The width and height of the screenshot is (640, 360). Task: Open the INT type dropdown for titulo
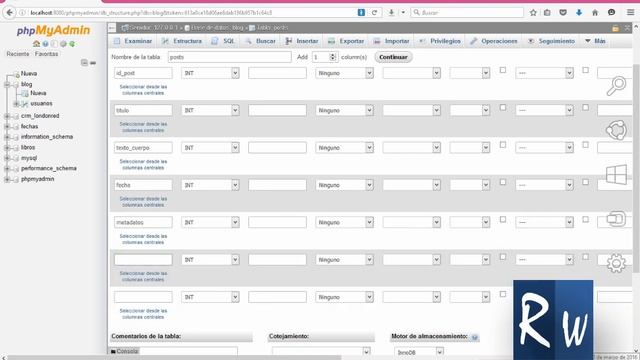coord(210,110)
